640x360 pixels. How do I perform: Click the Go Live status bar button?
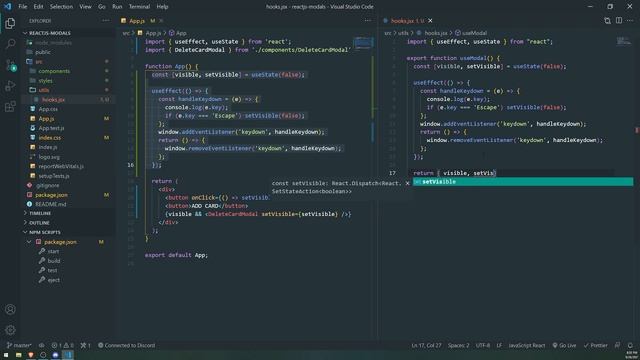564,345
